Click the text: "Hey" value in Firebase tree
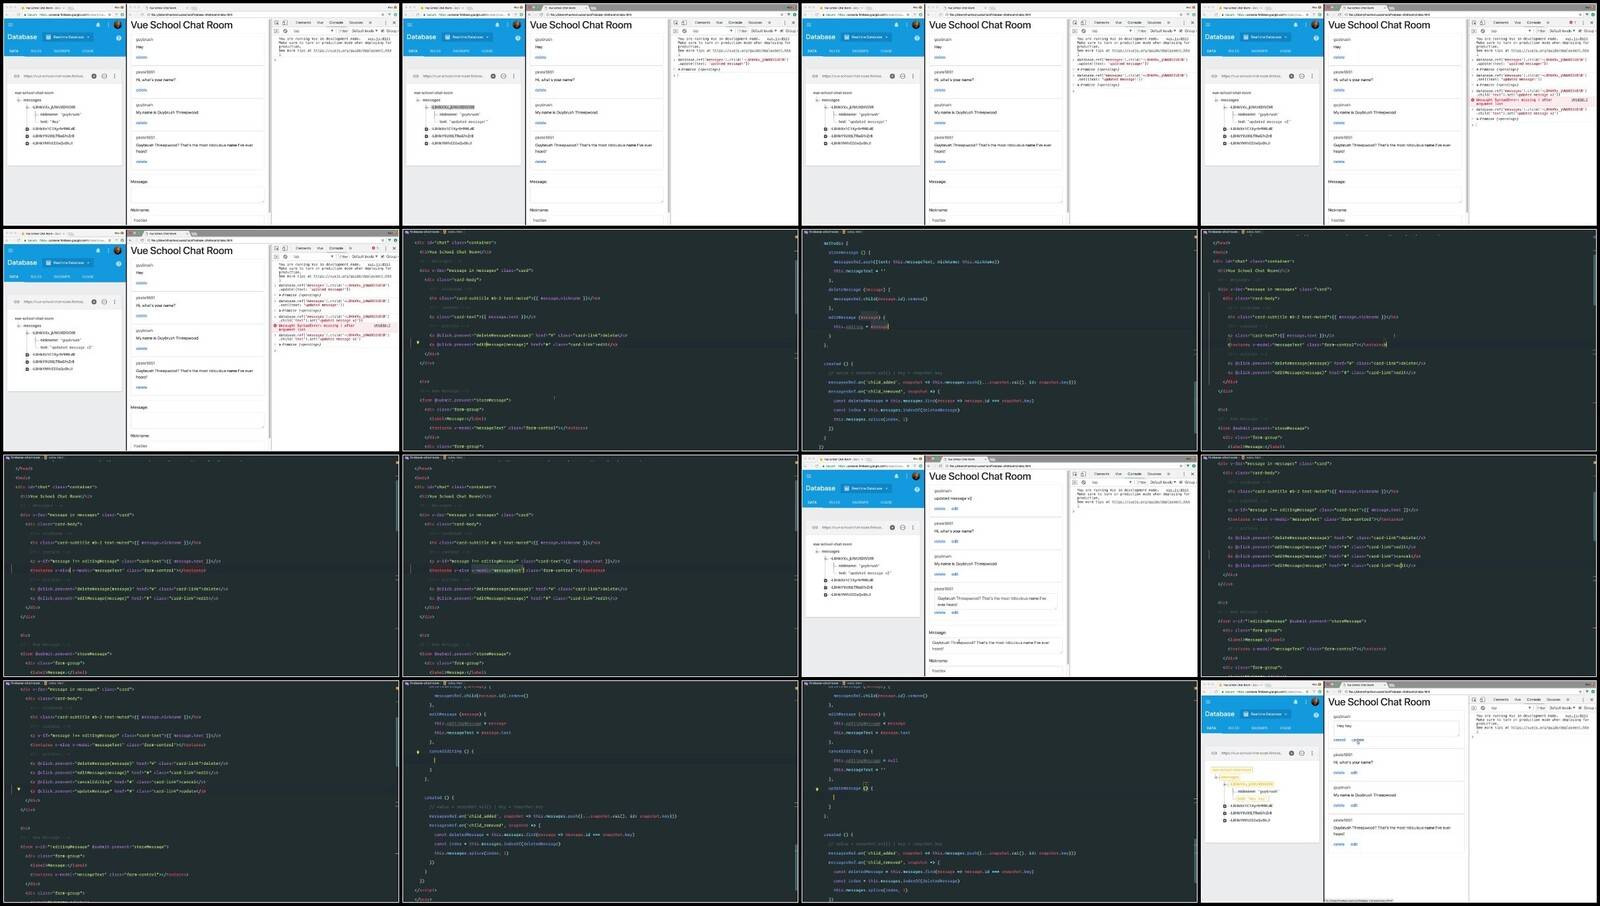This screenshot has width=1600, height=906. click(48, 121)
